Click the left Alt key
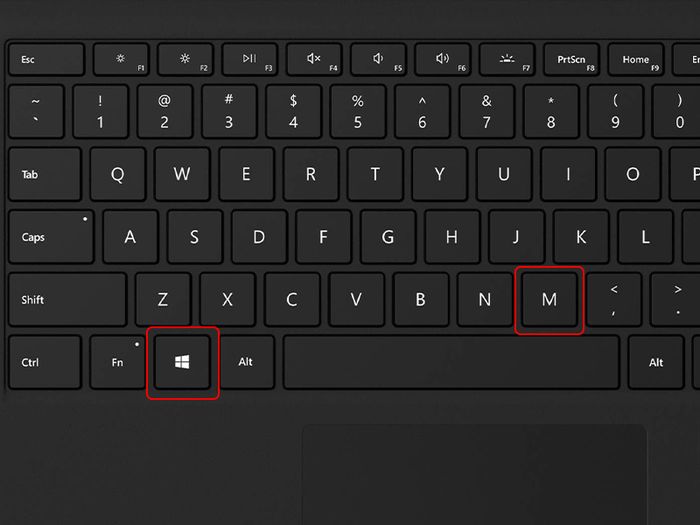Image resolution: width=700 pixels, height=525 pixels. [x=247, y=362]
